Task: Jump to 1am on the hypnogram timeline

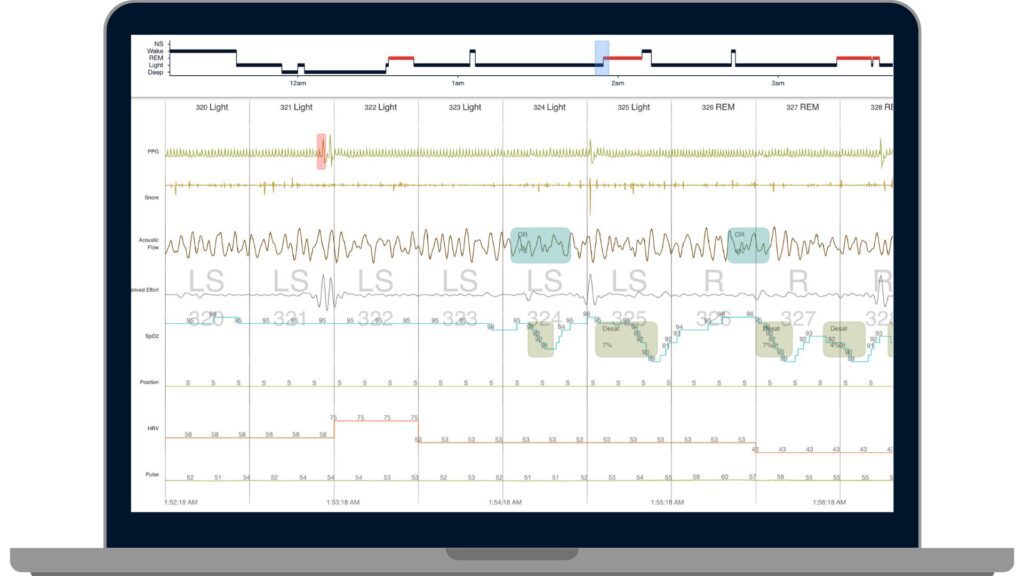Action: tap(457, 79)
